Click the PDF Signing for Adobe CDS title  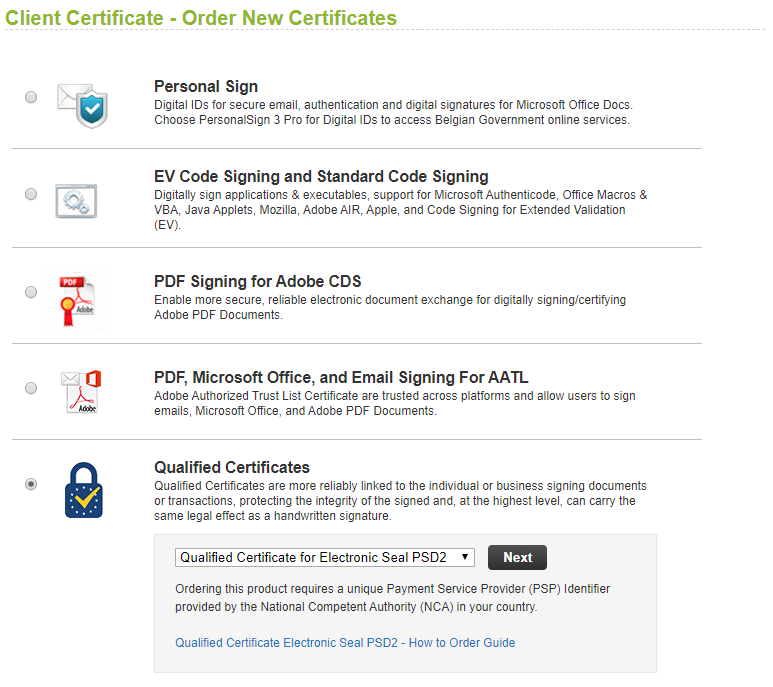257,282
